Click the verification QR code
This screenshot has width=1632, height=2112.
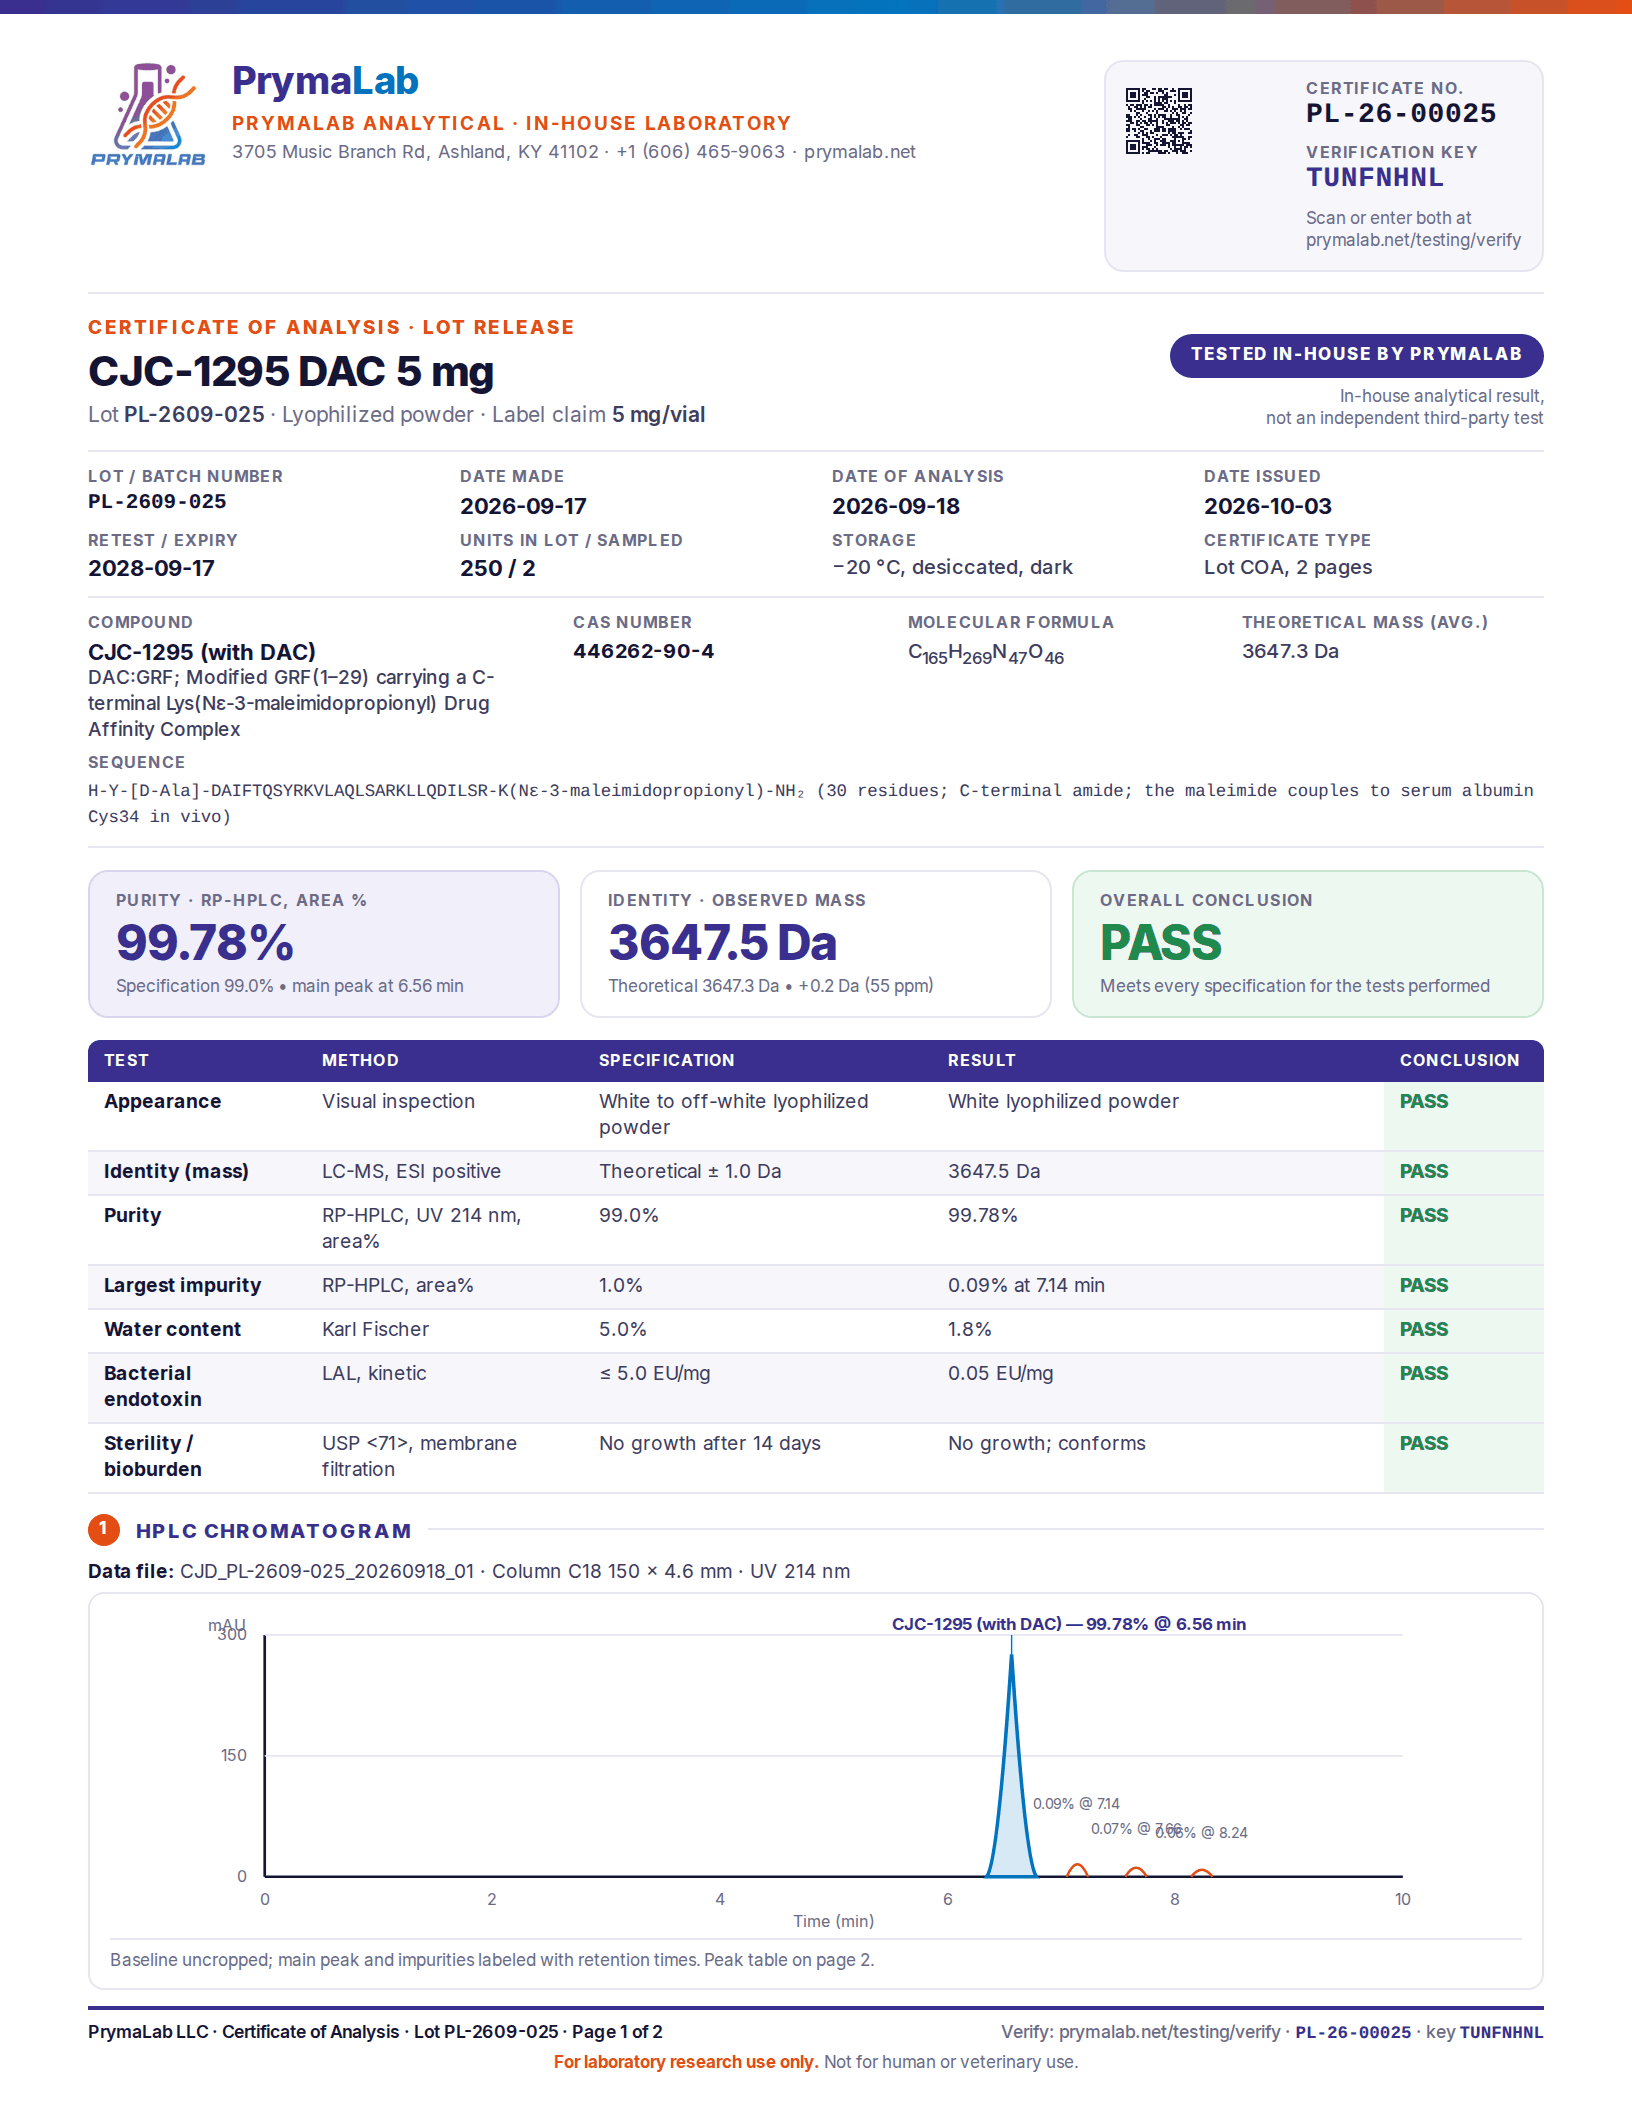click(x=1159, y=121)
